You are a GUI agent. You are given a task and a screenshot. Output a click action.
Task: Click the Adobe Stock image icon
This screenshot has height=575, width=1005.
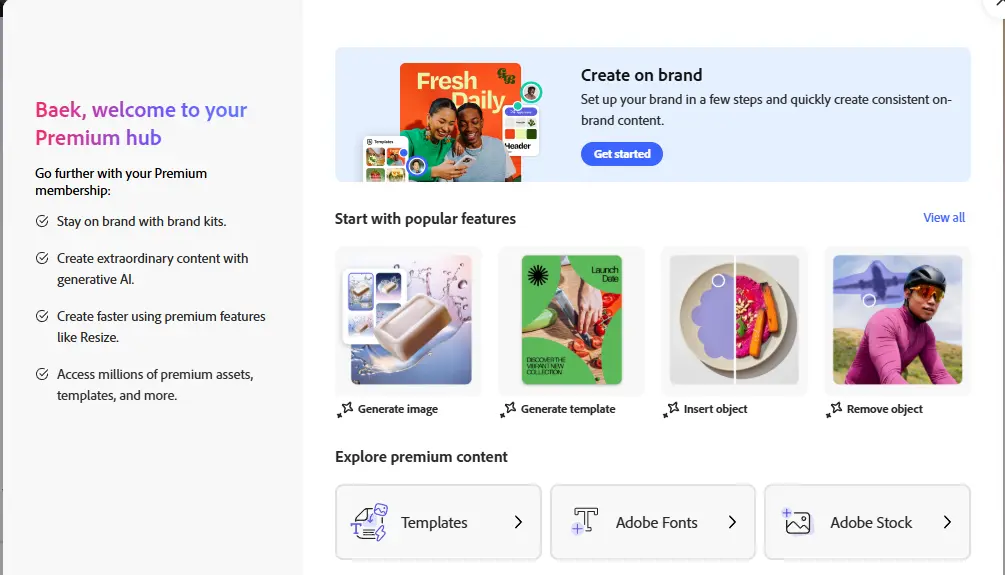(x=797, y=521)
